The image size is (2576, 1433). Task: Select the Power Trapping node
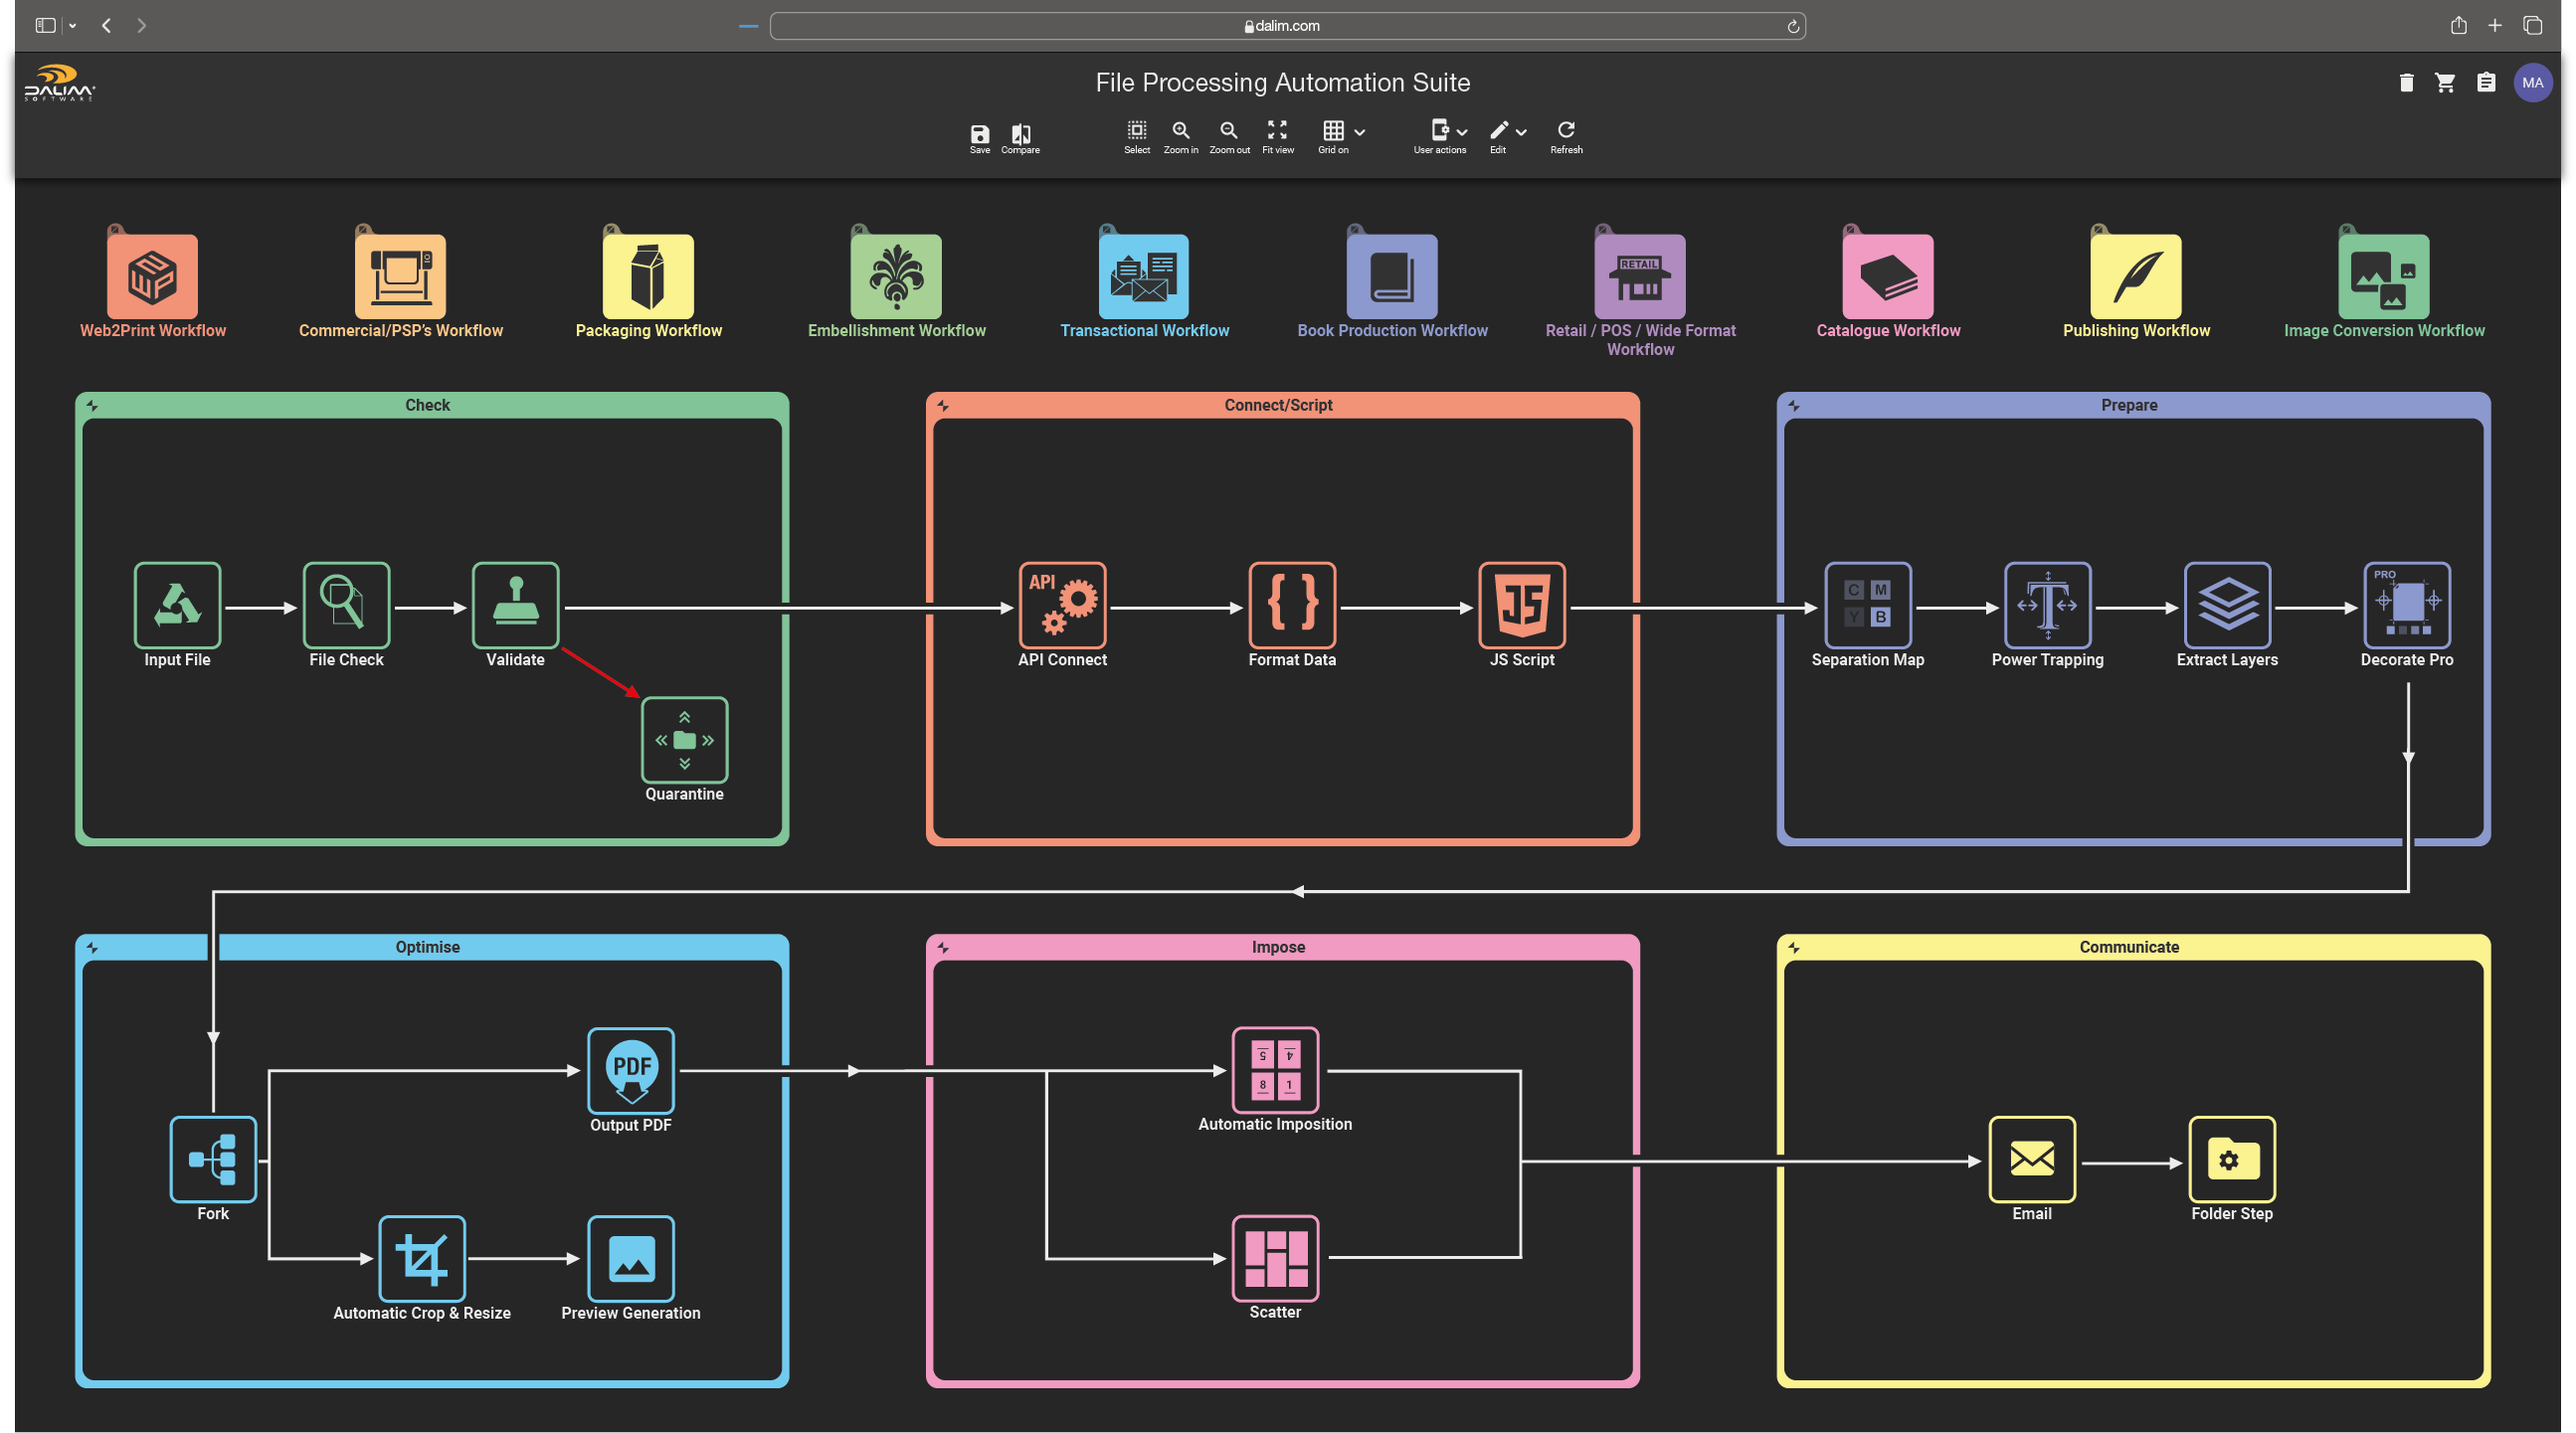pyautogui.click(x=2047, y=605)
